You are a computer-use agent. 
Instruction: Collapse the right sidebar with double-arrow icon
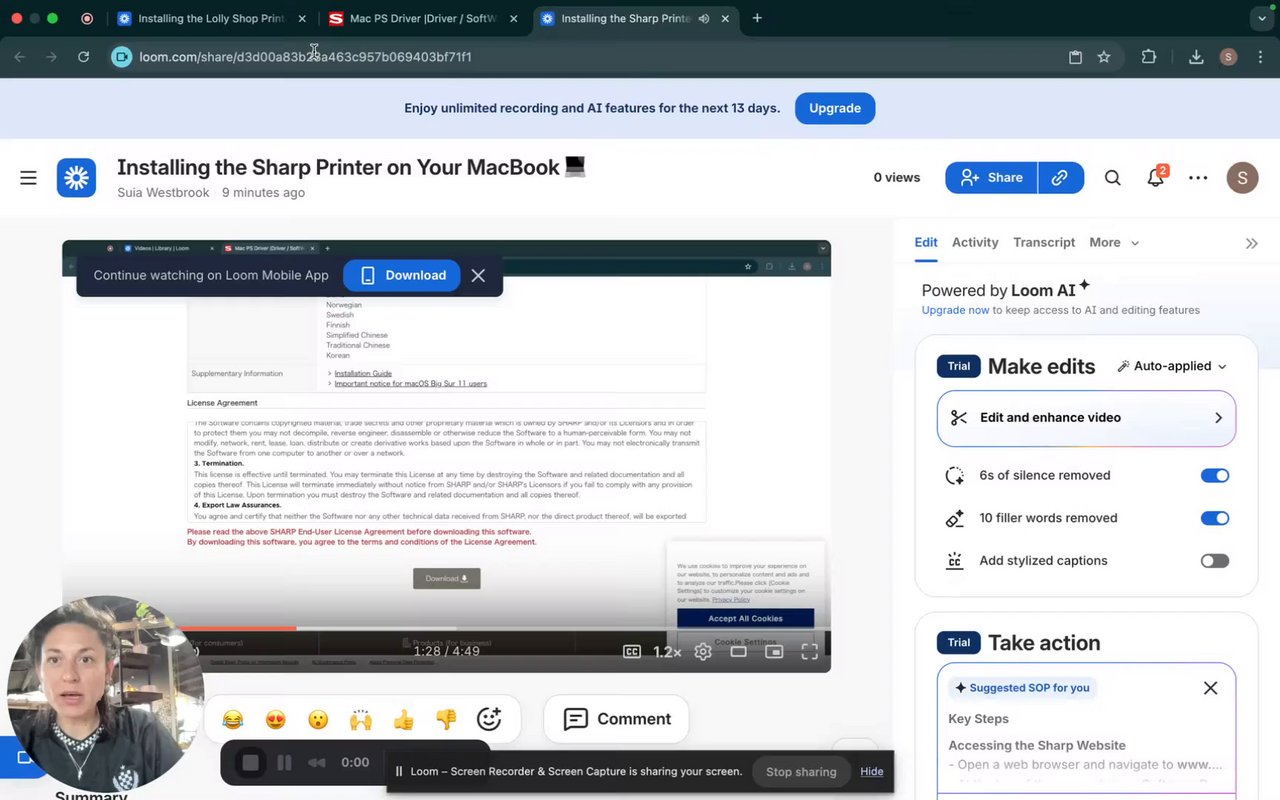1251,243
